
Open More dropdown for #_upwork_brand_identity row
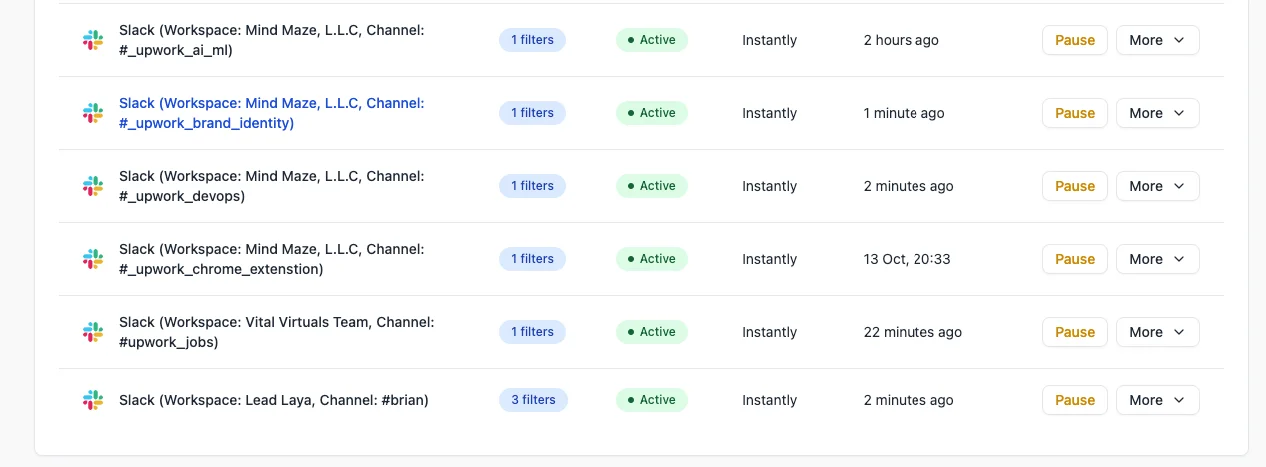[x=1157, y=113]
